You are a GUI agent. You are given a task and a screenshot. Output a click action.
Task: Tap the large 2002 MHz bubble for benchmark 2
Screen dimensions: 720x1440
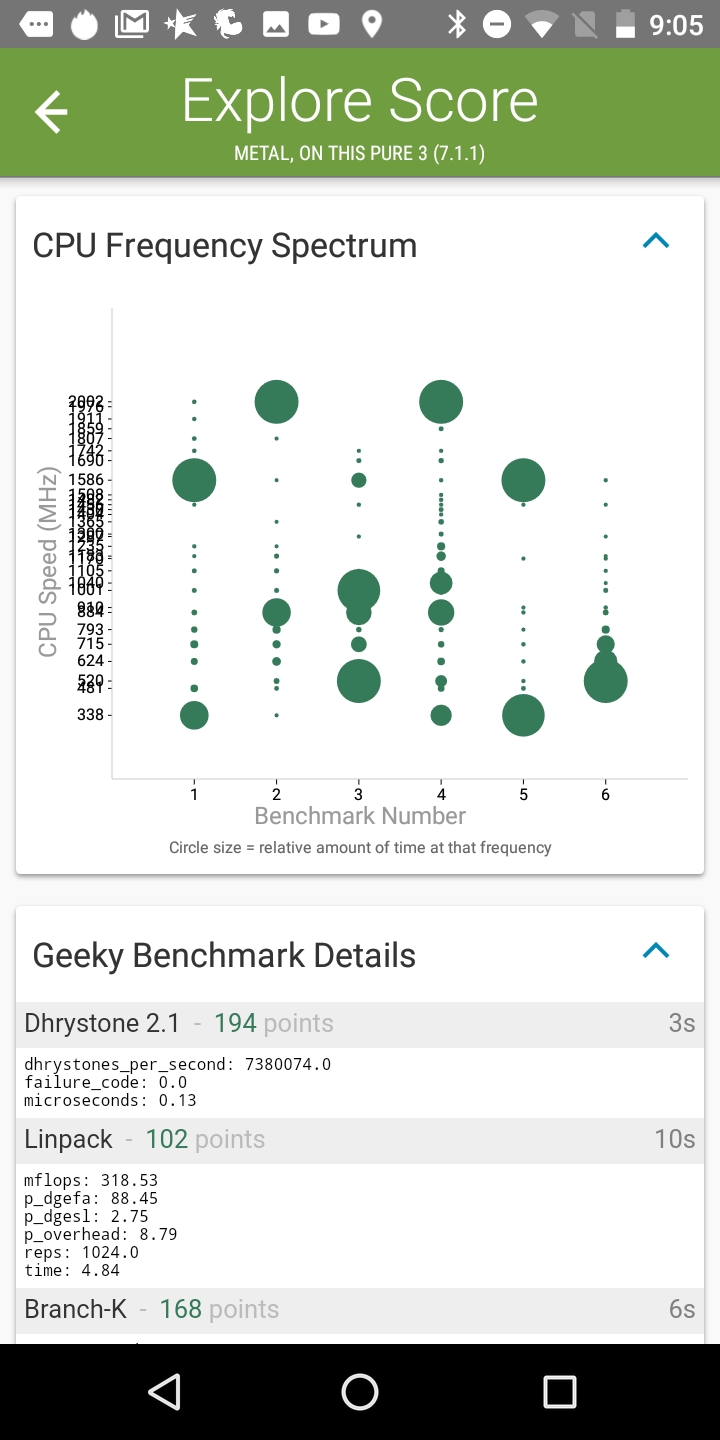pos(277,402)
